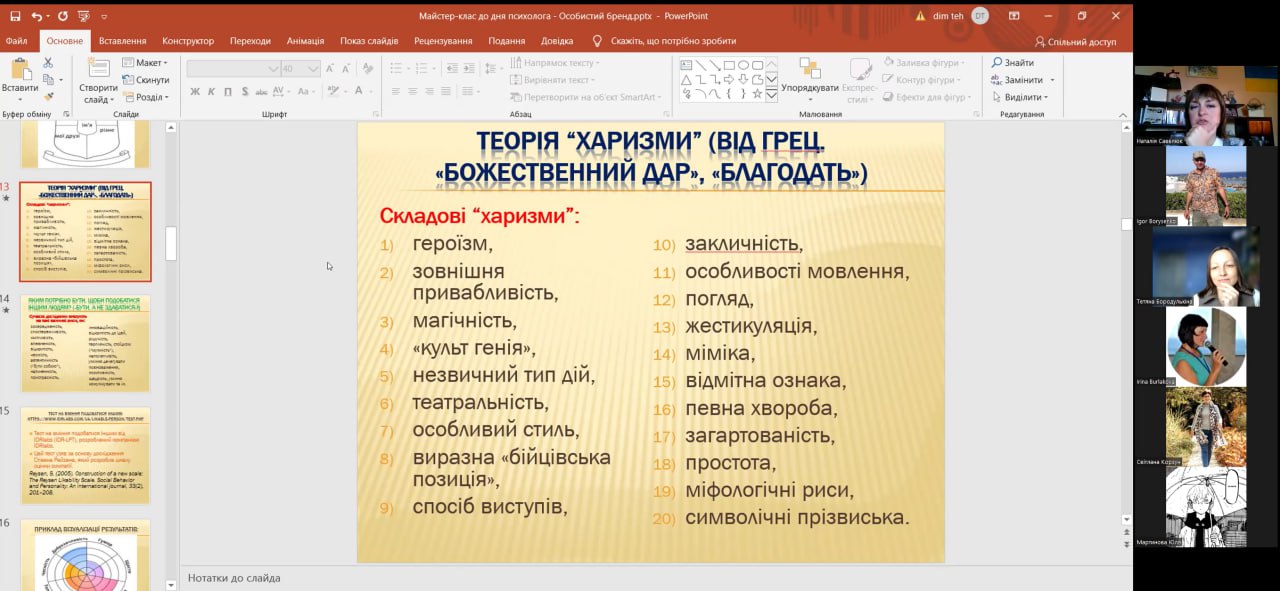Click the Save icon in quick access toolbar
The width and height of the screenshot is (1280, 591).
tap(15, 16)
